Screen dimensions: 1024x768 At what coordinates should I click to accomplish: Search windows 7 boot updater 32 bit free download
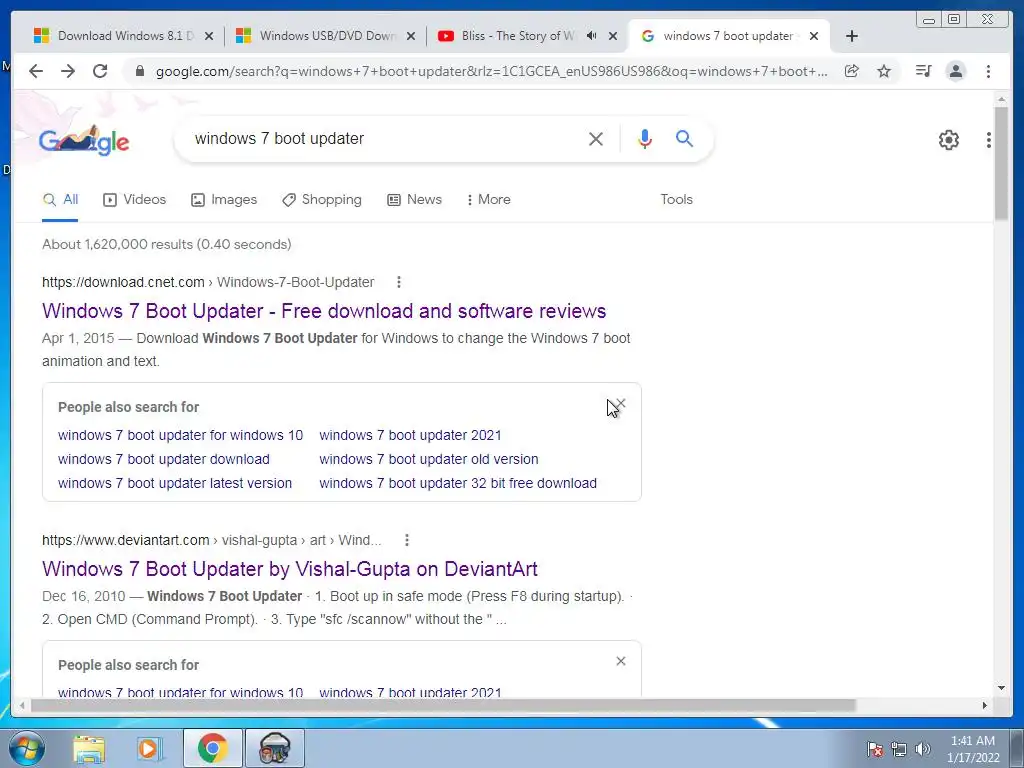click(458, 483)
